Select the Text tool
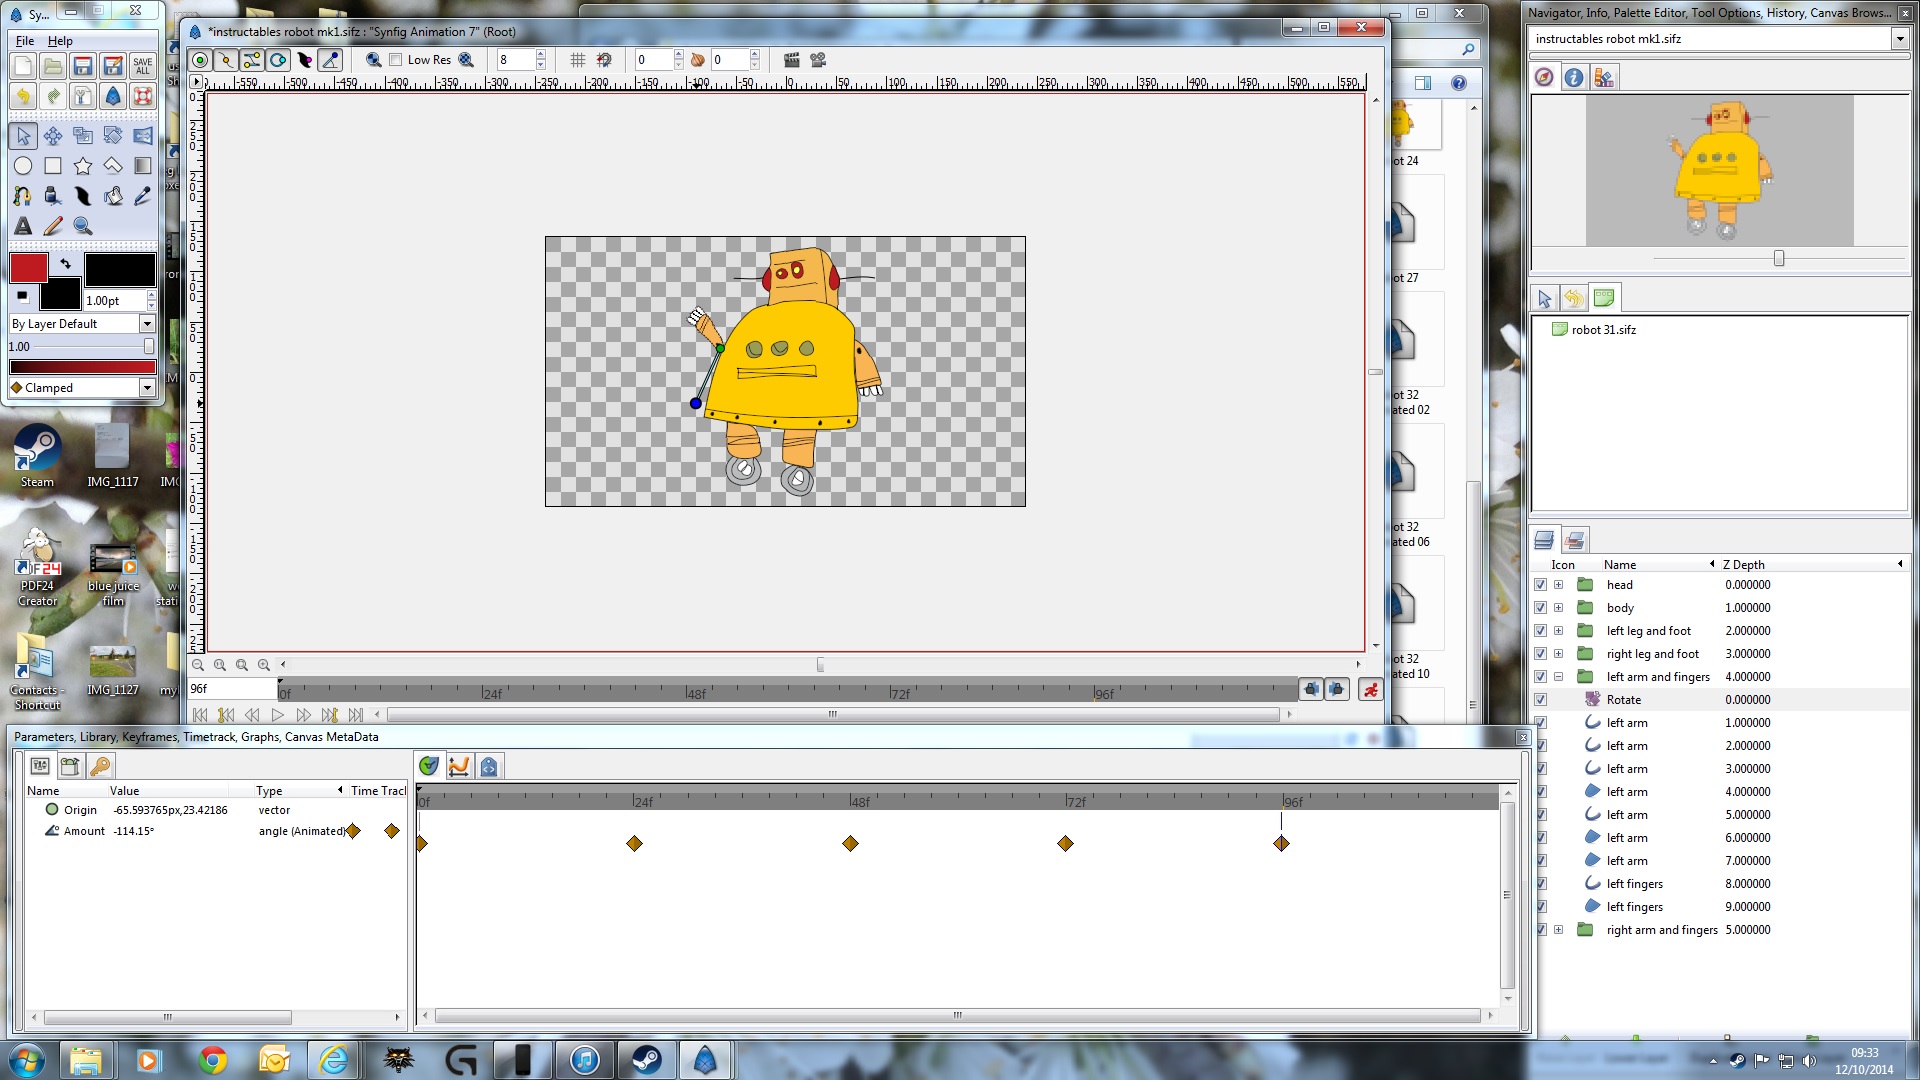 tap(23, 226)
